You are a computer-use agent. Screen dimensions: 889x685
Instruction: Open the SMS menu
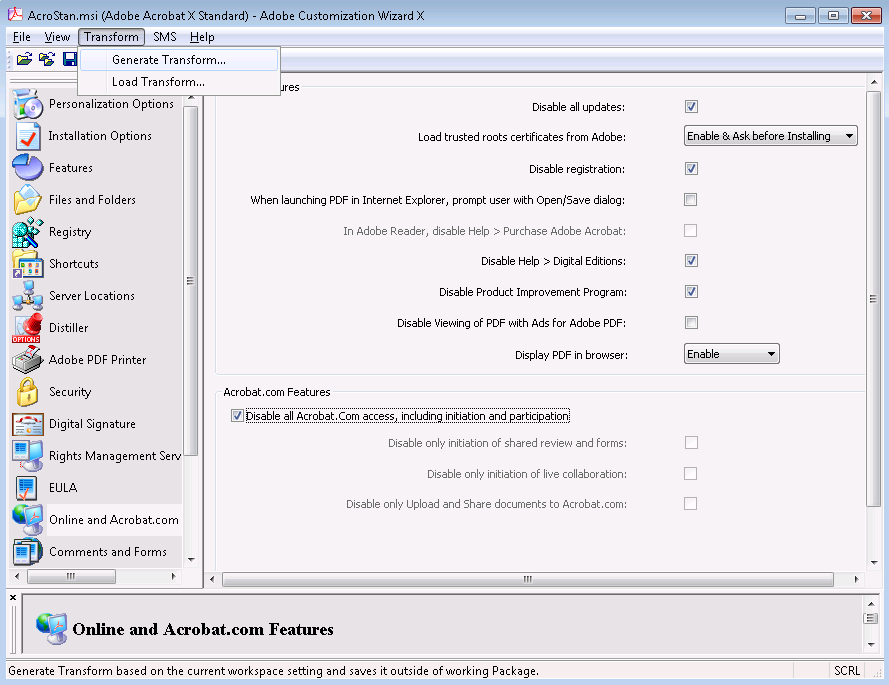click(x=164, y=37)
